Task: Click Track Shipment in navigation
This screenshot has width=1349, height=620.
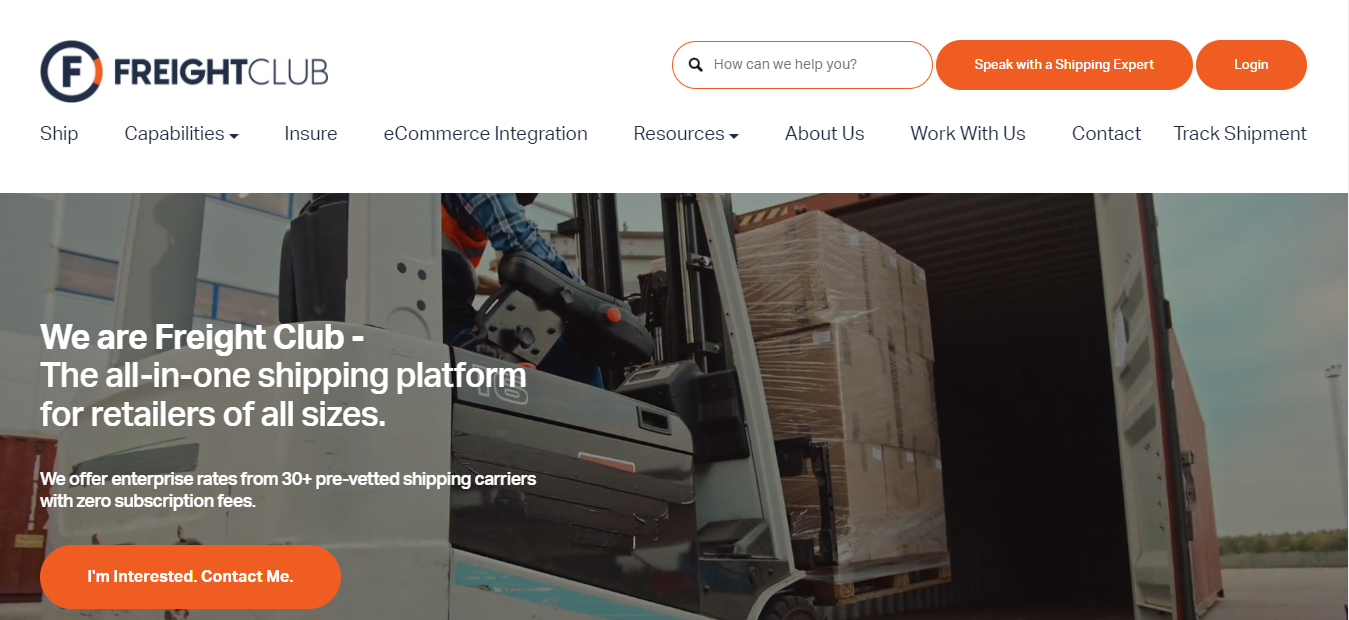Action: pyautogui.click(x=1240, y=134)
